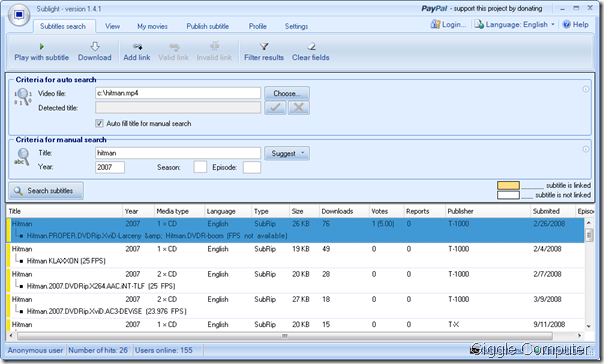Open the Language: English dropdown
604x364 pixels.
[514, 24]
